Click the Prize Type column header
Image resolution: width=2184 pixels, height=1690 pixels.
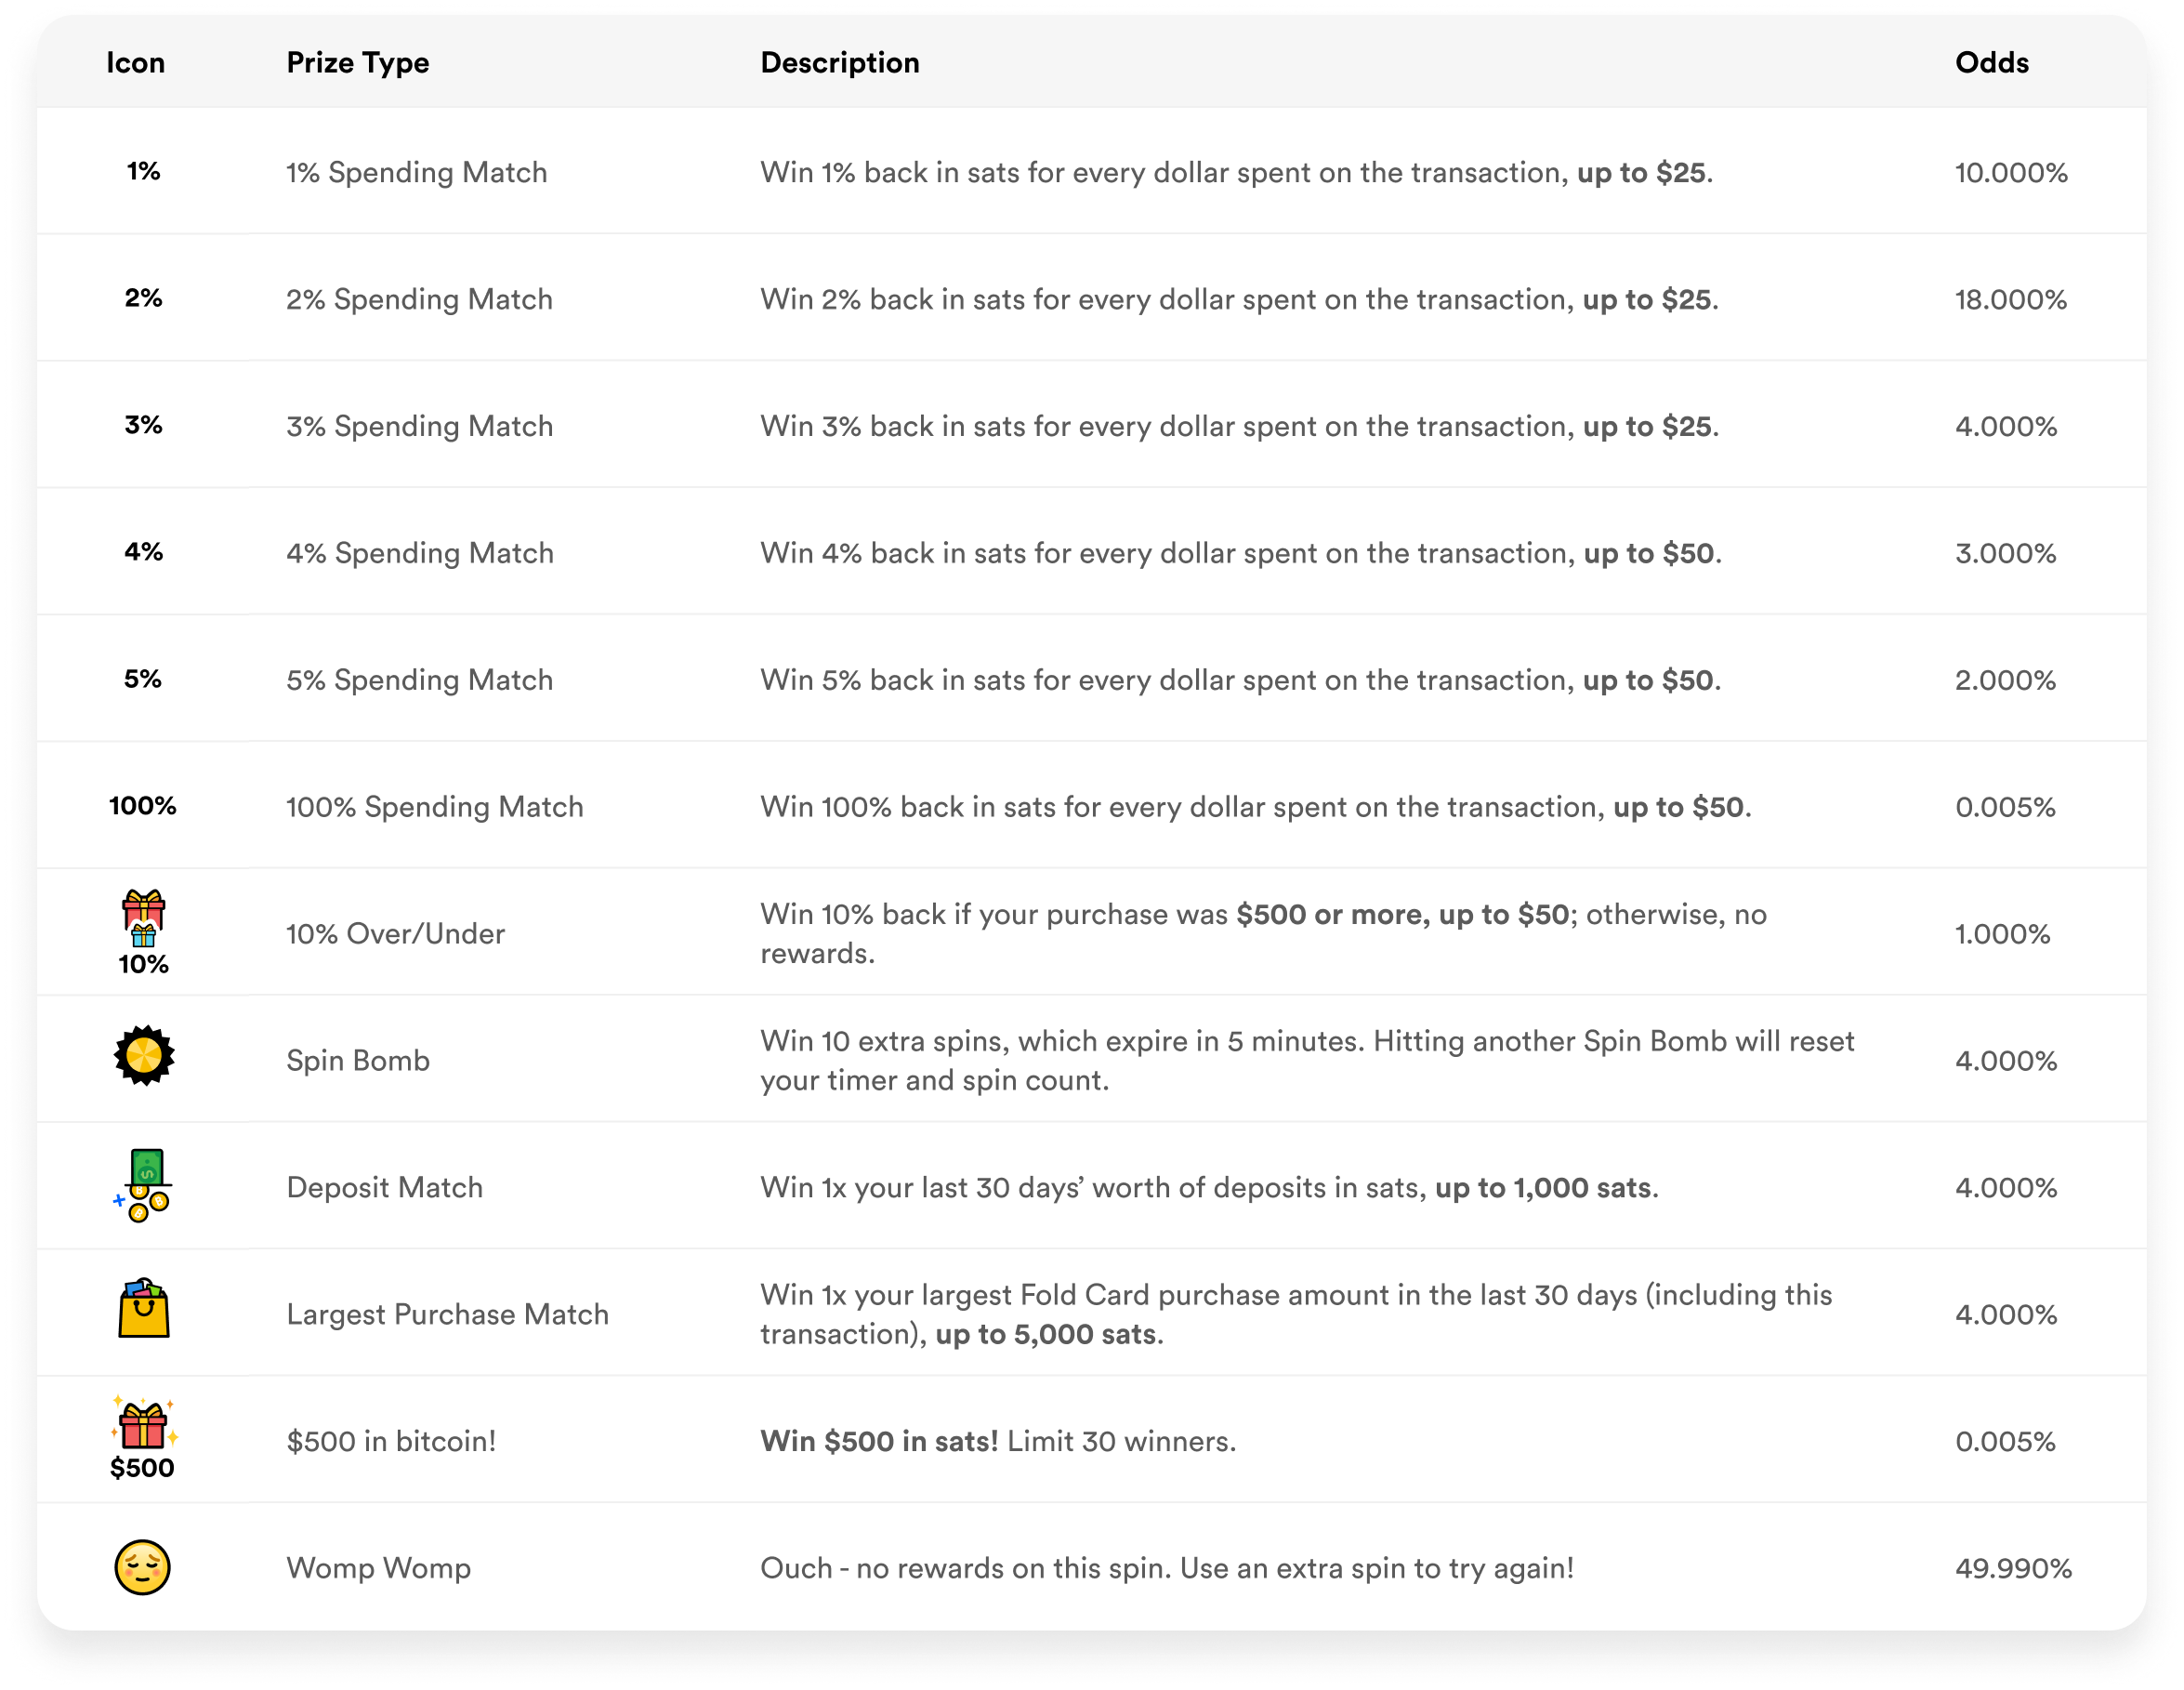(x=357, y=62)
